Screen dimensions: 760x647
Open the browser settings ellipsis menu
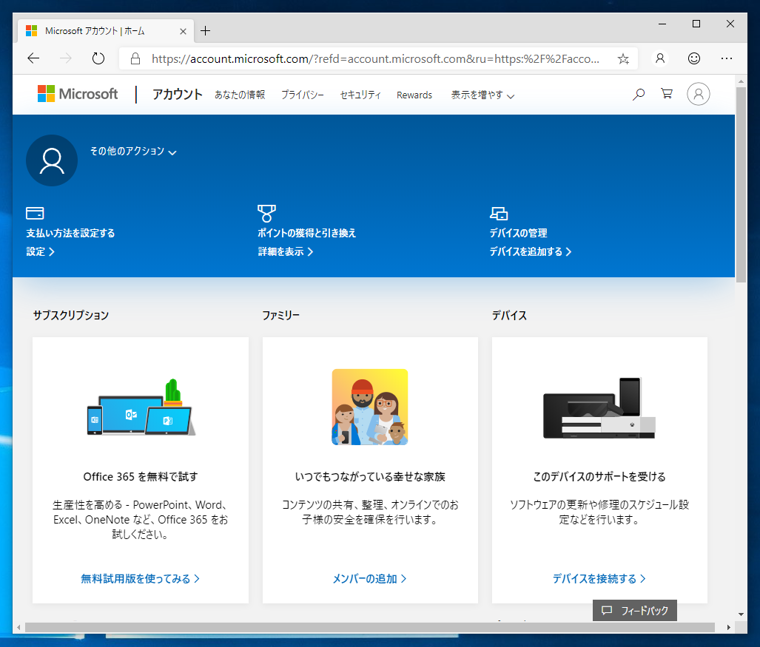pyautogui.click(x=727, y=59)
